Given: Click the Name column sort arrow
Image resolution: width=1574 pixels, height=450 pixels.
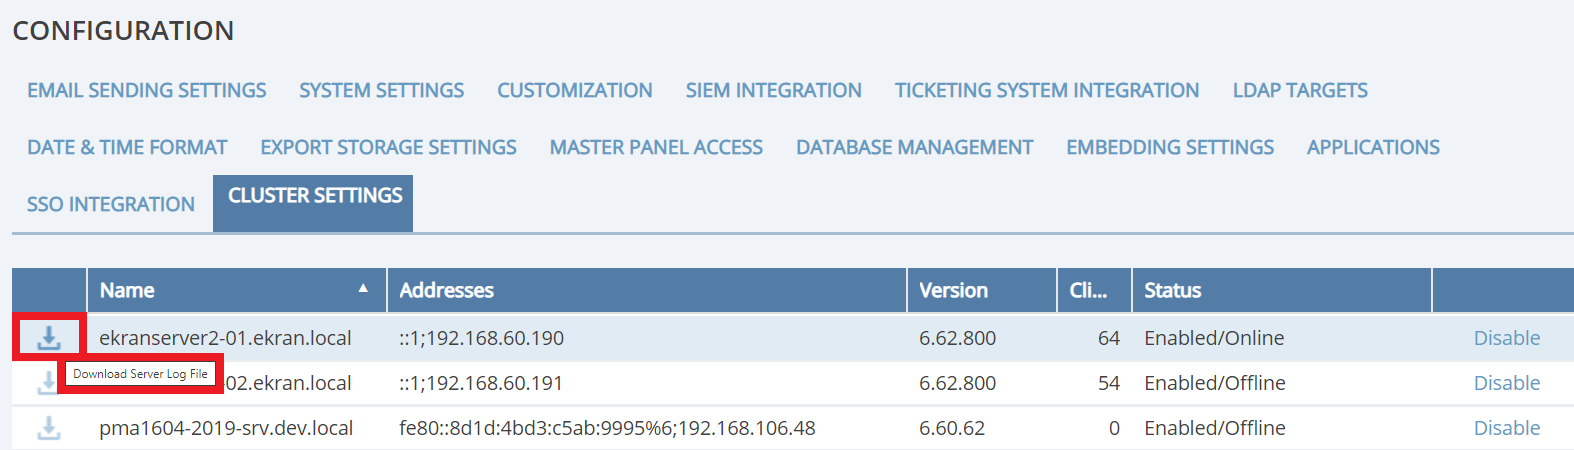Looking at the screenshot, I should 363,289.
